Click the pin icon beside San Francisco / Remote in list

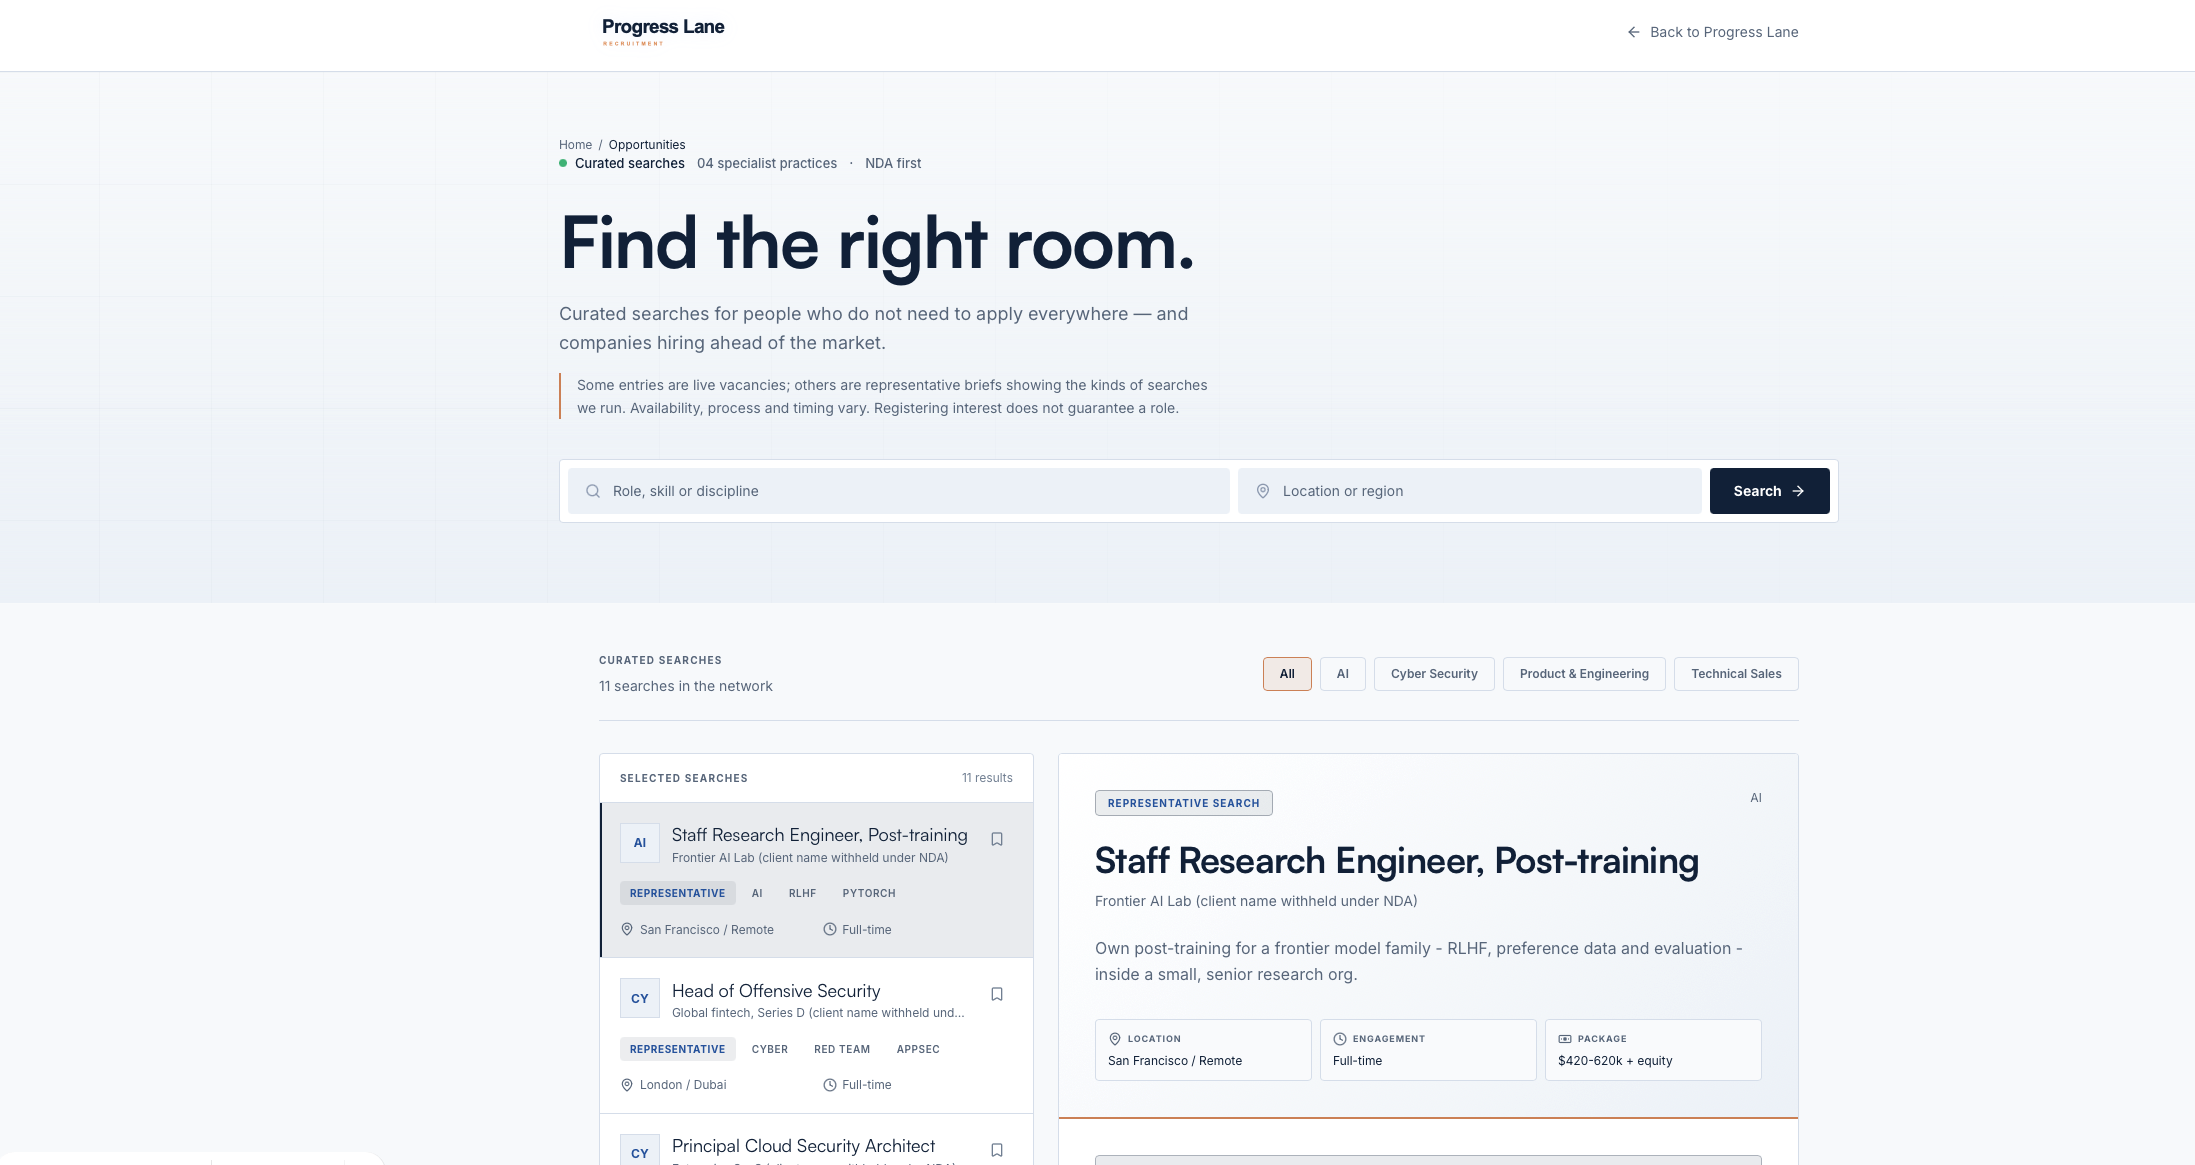tap(627, 929)
